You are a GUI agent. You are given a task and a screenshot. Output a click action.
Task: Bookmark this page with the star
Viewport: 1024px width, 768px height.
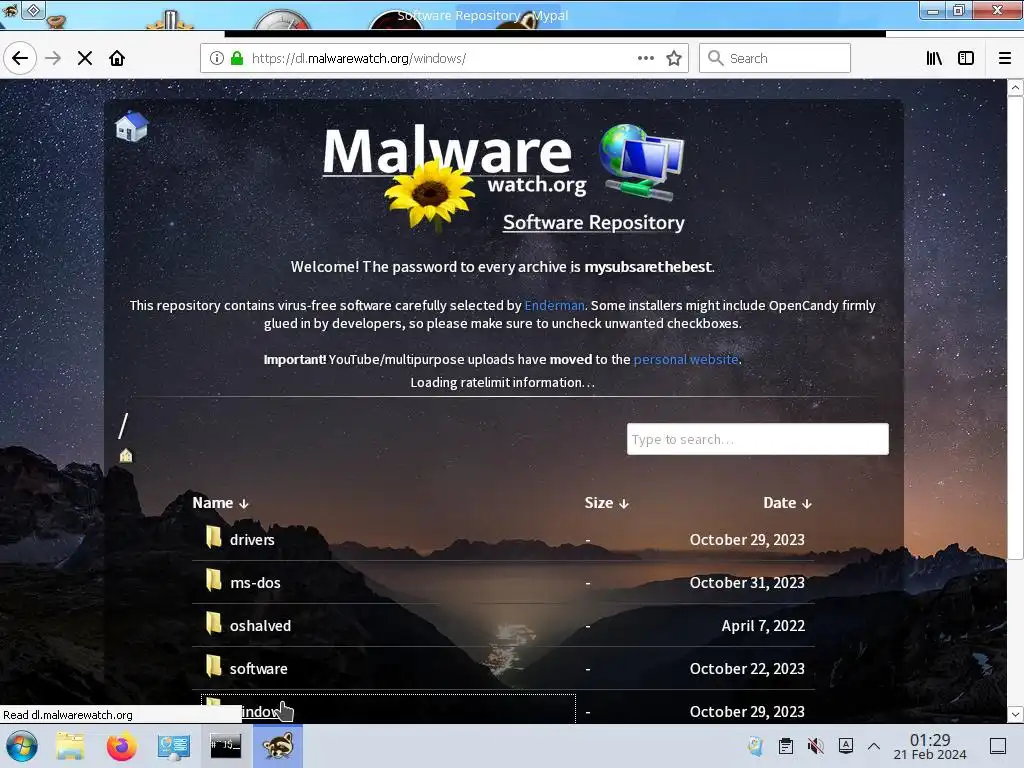(x=674, y=58)
